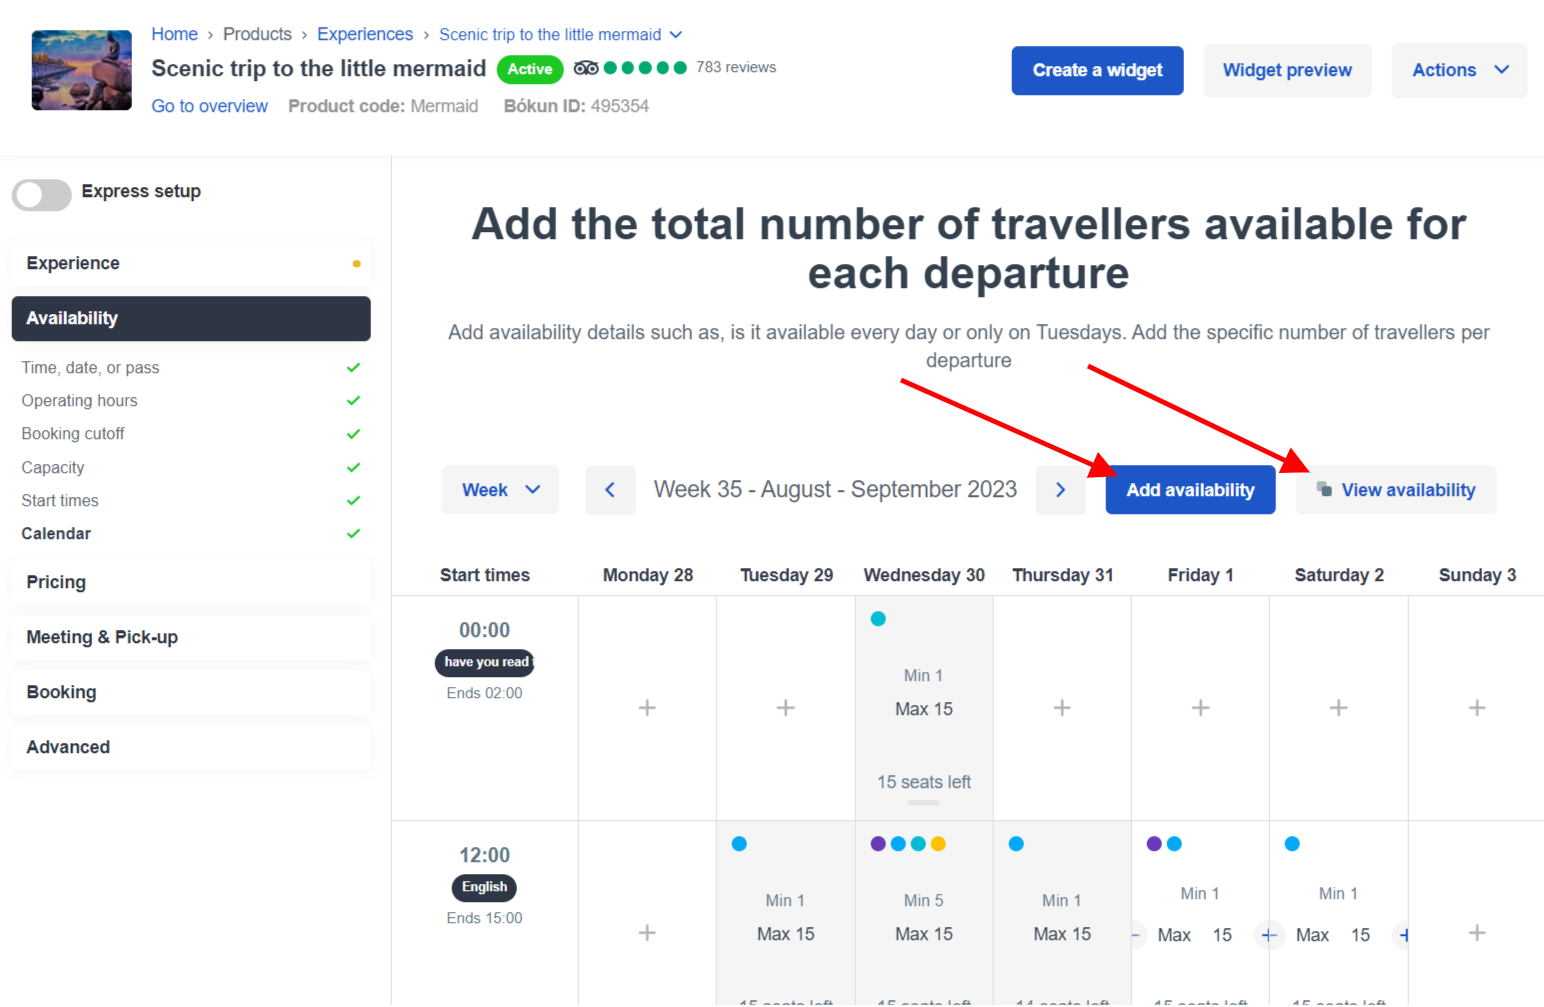Select Booking cutoff step
The image size is (1544, 1007).
tap(73, 434)
